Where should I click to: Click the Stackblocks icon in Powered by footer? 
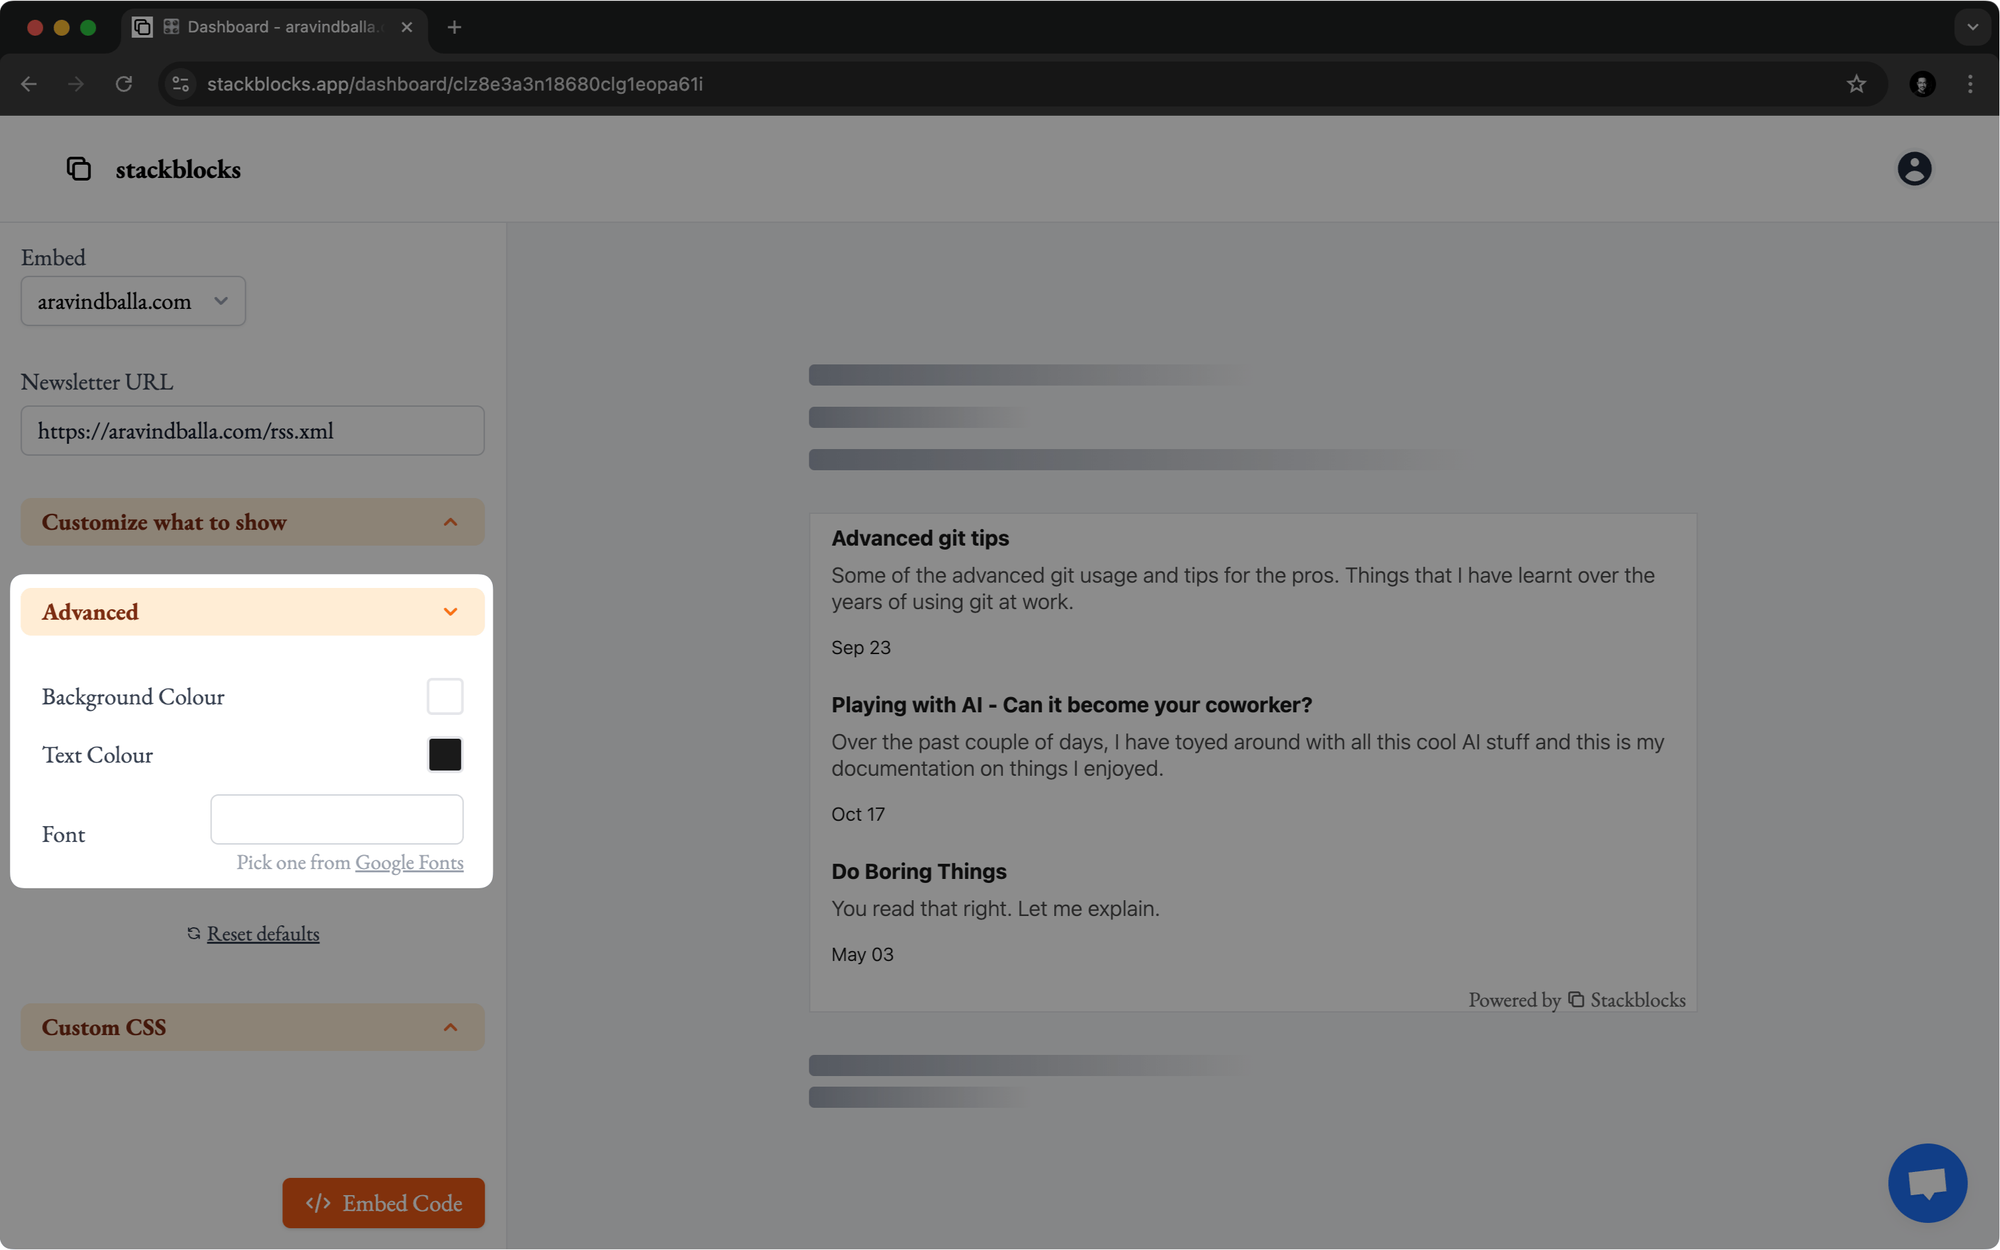pos(1576,1000)
